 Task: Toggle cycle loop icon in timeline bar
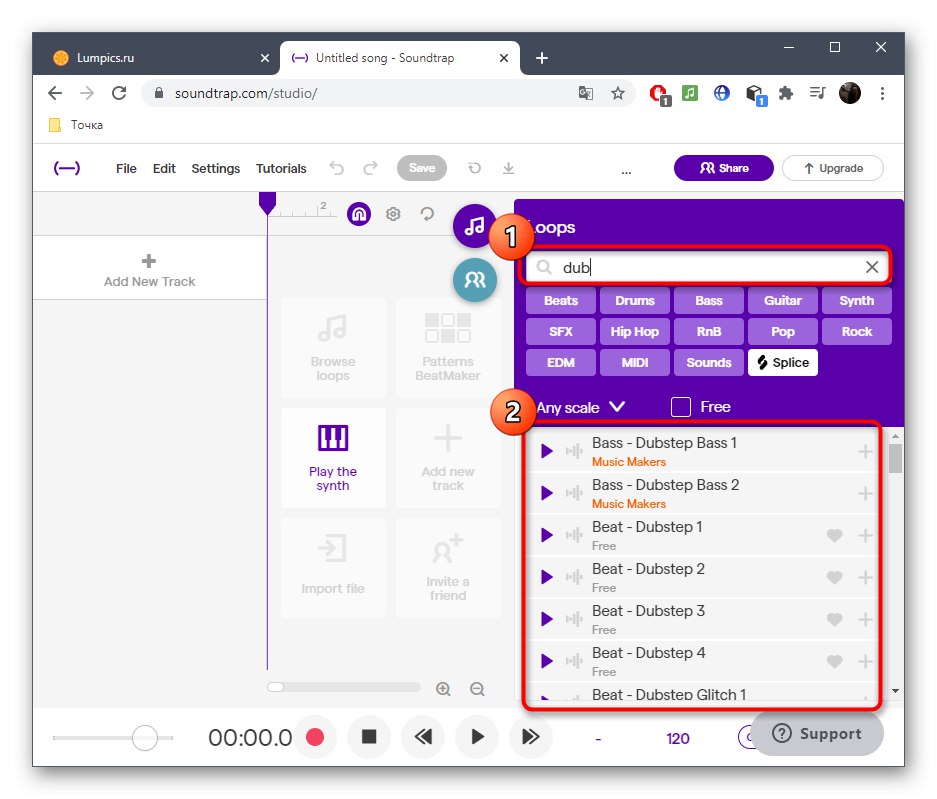click(x=427, y=214)
